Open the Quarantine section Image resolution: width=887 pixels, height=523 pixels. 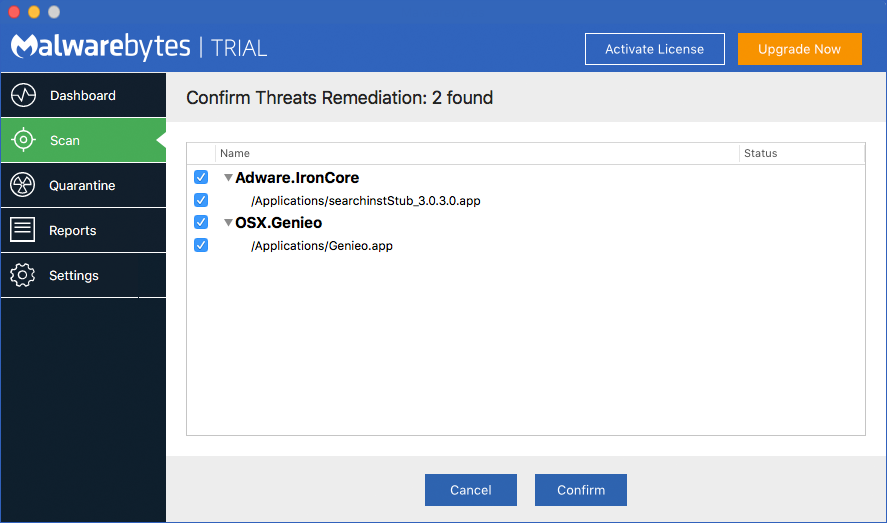click(x=84, y=185)
